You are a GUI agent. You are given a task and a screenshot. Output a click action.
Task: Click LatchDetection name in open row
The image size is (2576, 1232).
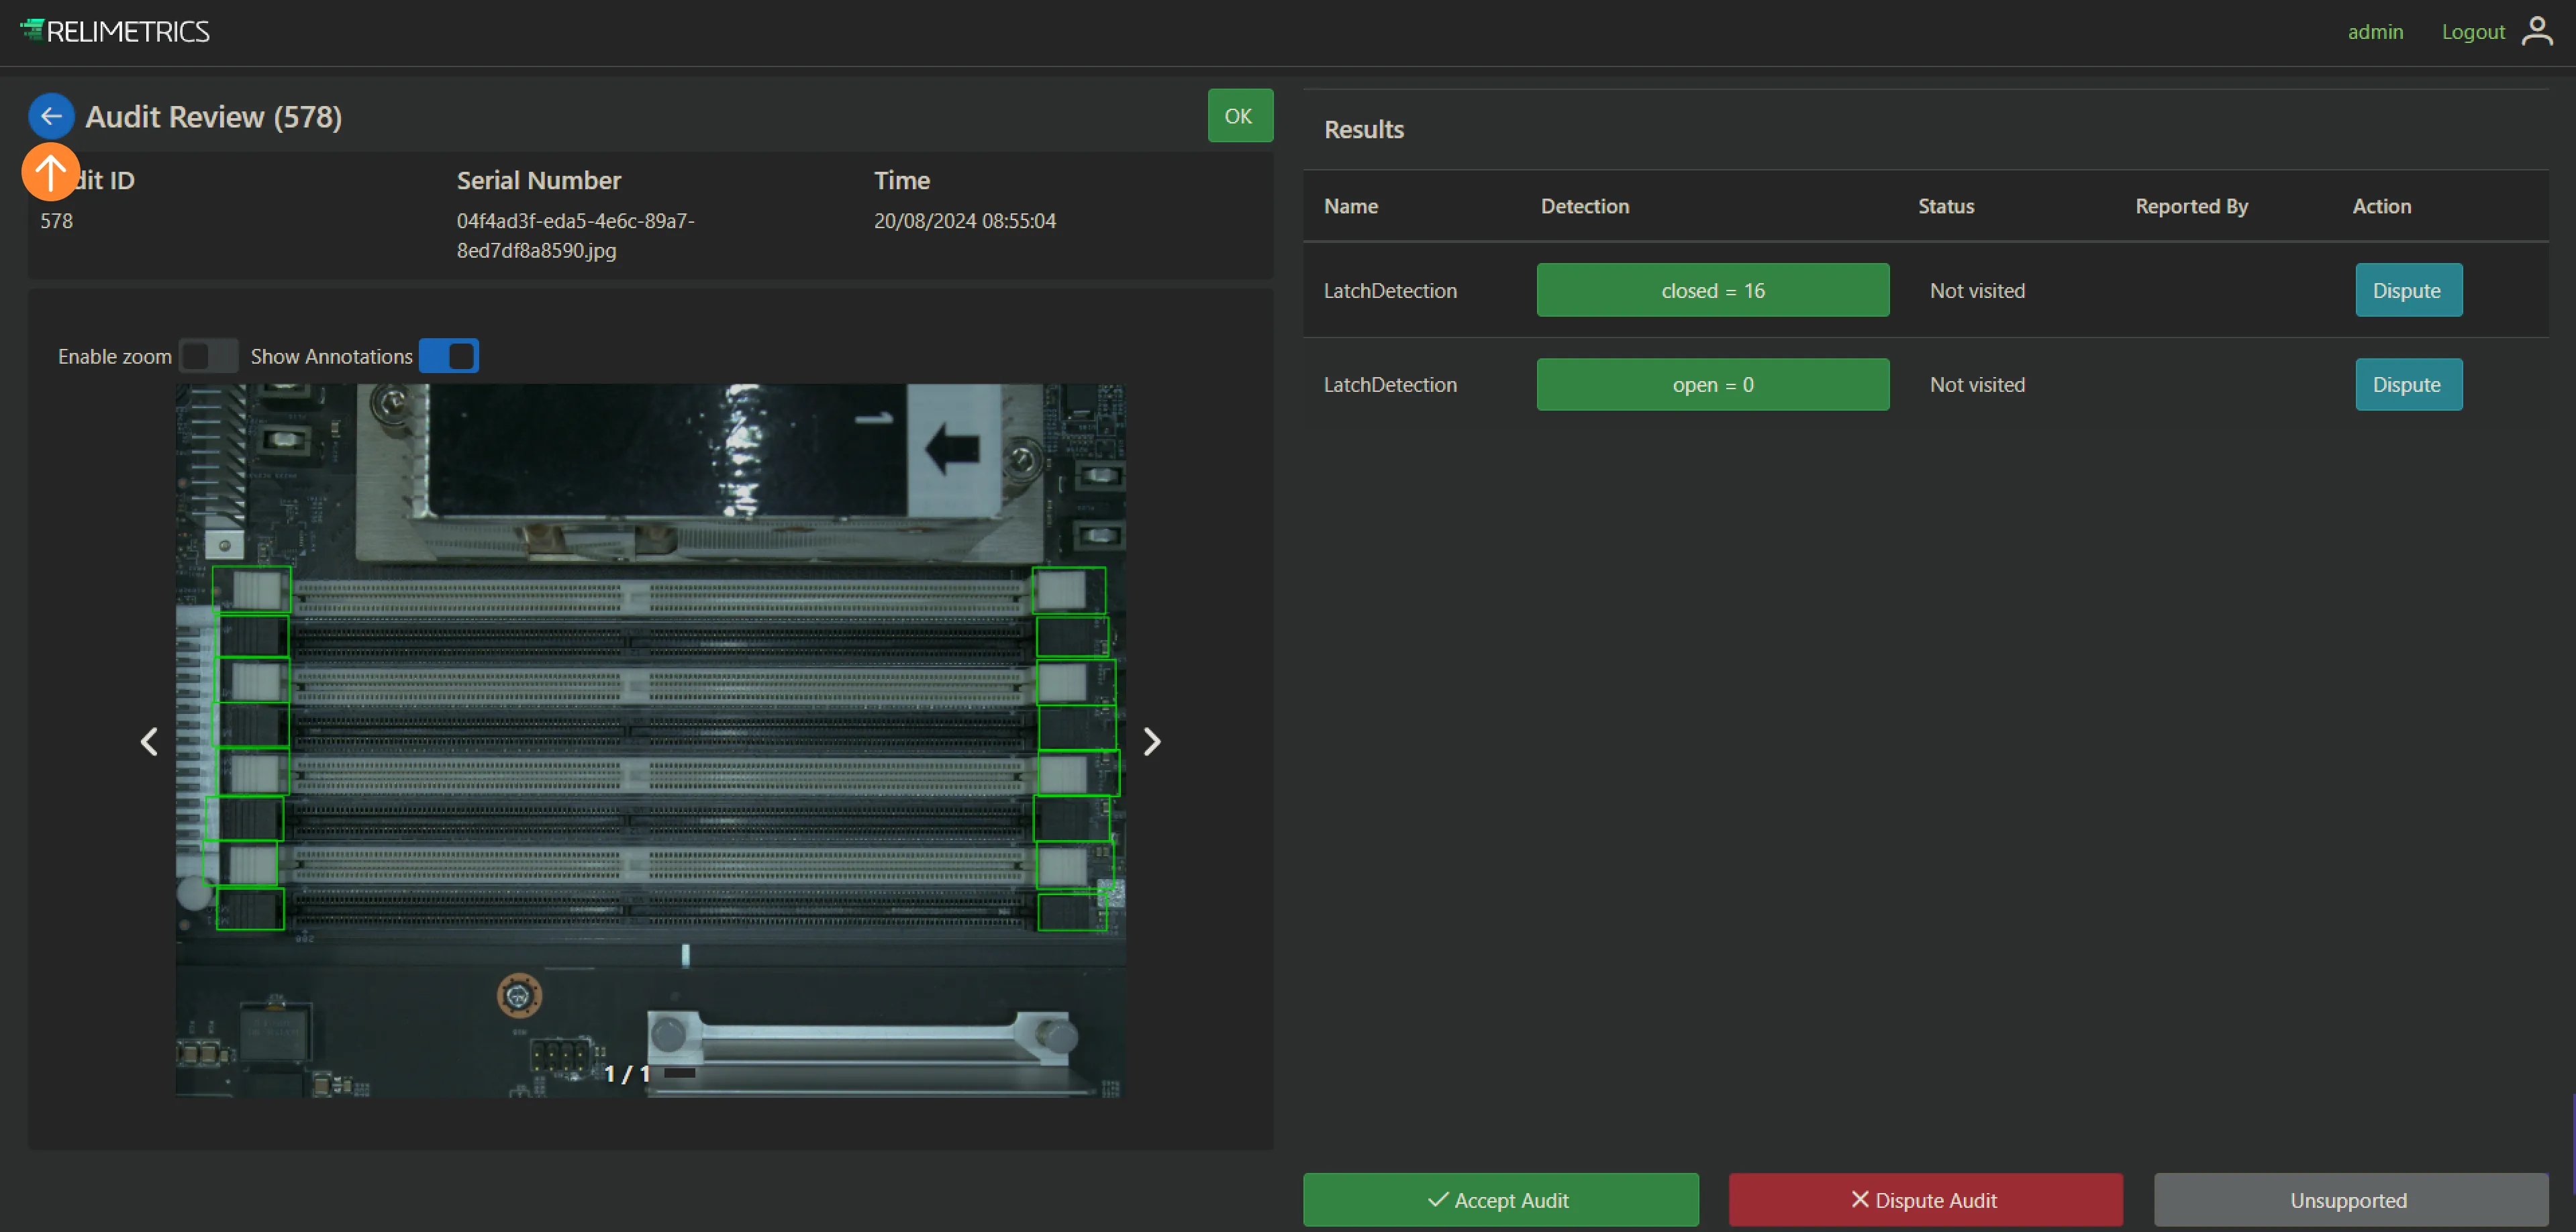click(x=1390, y=385)
